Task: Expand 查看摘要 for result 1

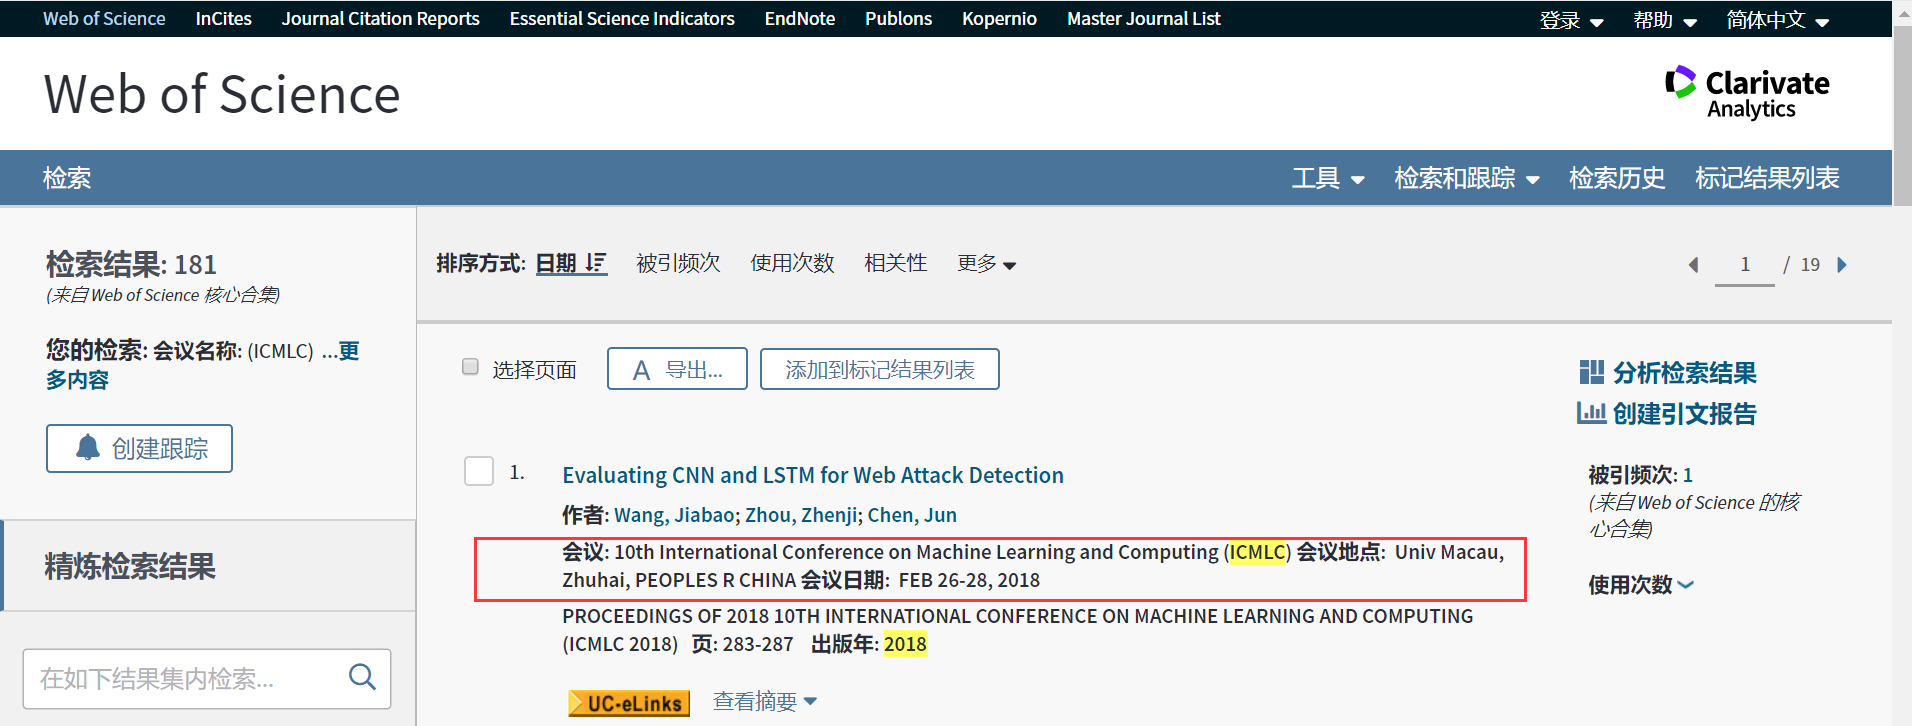Action: click(764, 702)
